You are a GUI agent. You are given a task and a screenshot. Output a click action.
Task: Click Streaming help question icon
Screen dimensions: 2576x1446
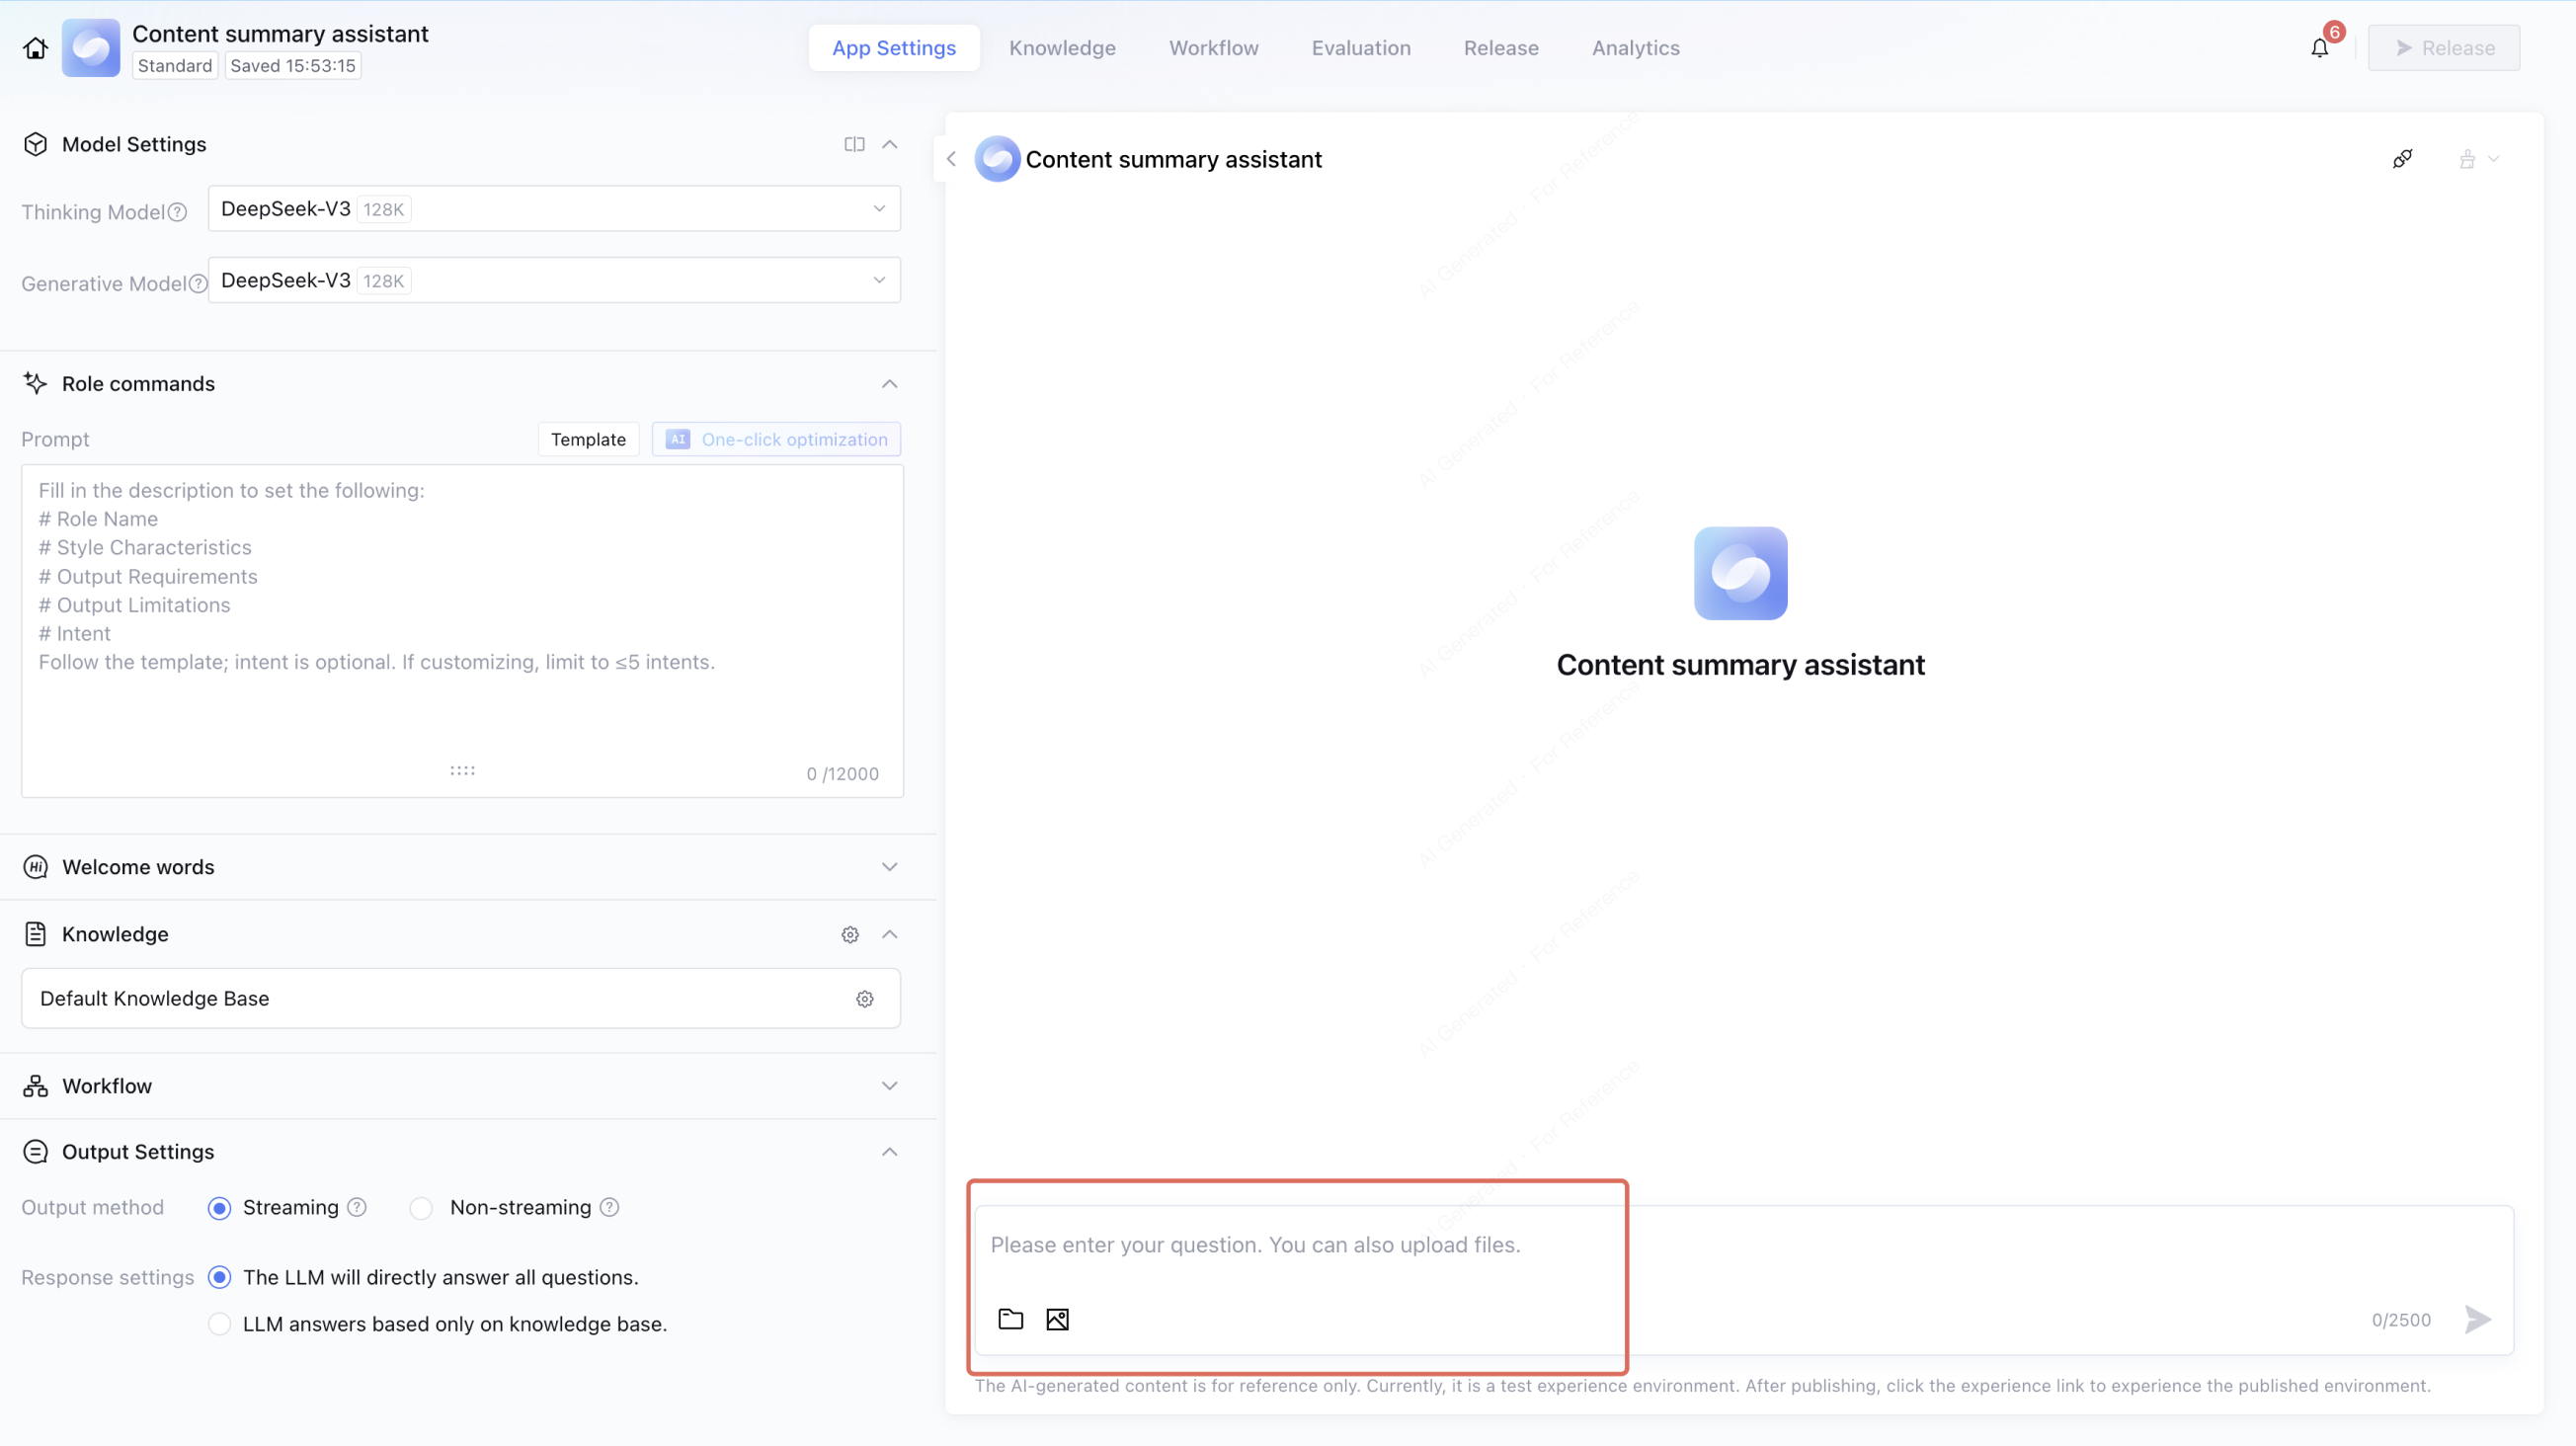click(x=357, y=1207)
